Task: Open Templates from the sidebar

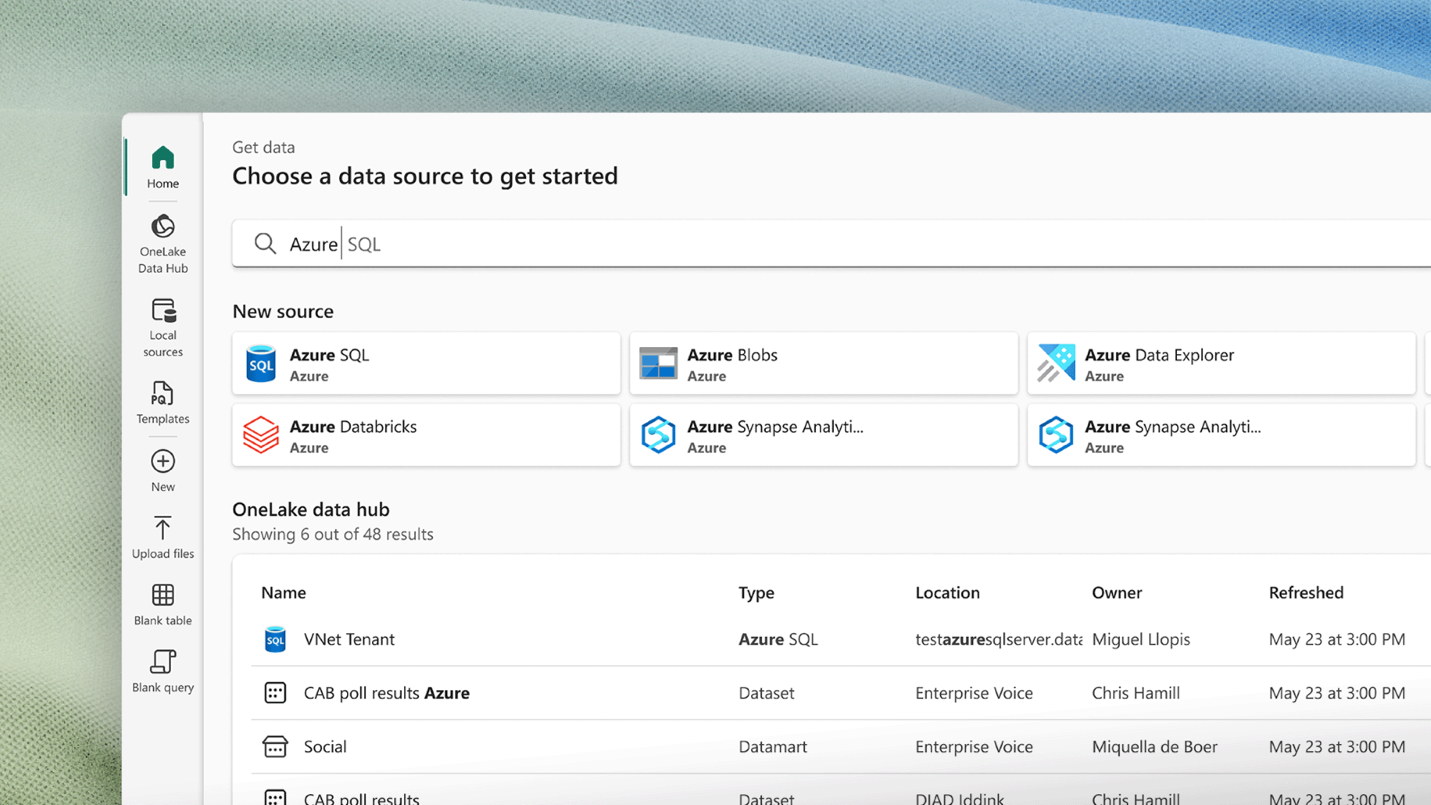Action: coord(163,402)
